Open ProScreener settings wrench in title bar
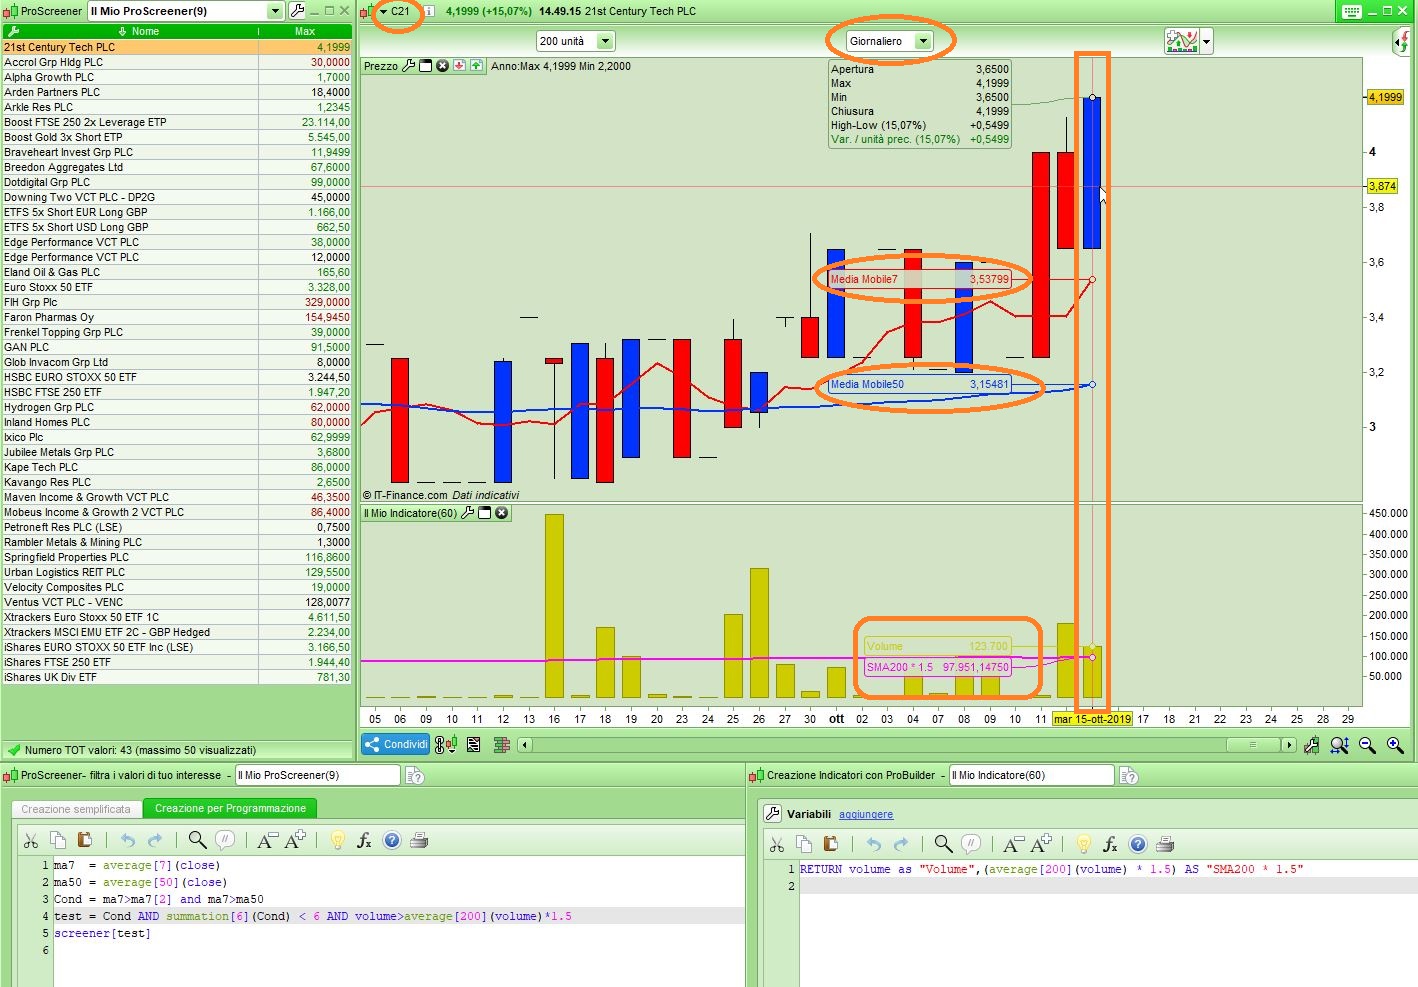The width and height of the screenshot is (1418, 987). pyautogui.click(x=297, y=11)
